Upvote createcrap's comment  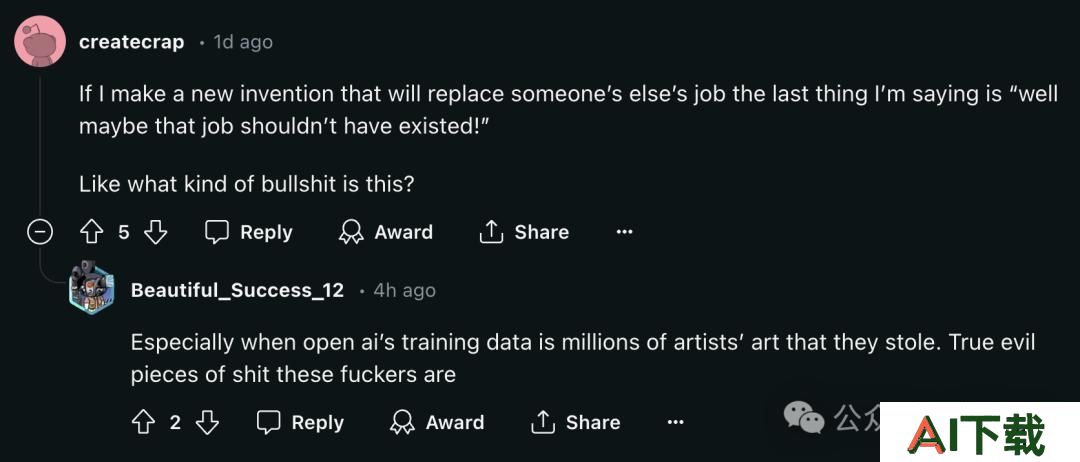pos(91,233)
